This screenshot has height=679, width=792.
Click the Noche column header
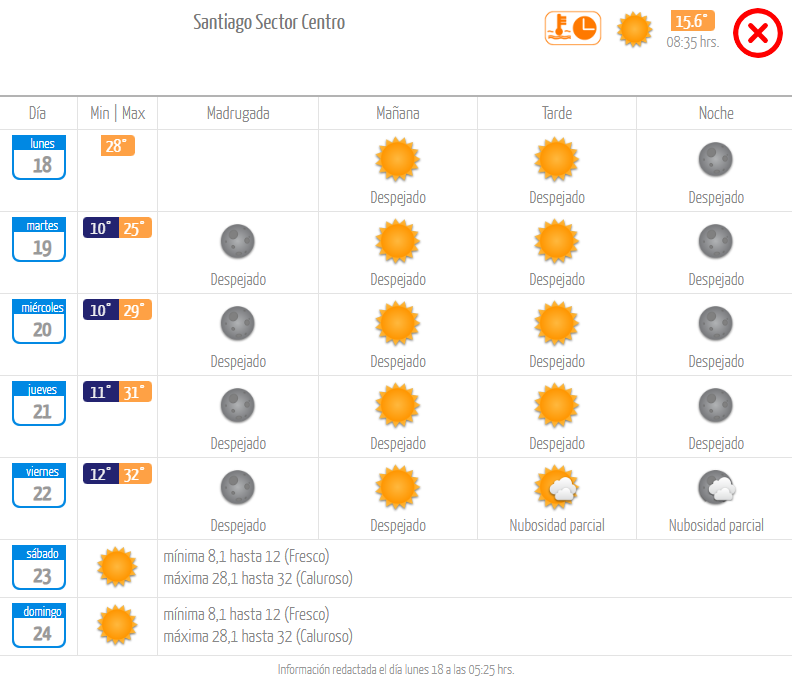click(716, 113)
